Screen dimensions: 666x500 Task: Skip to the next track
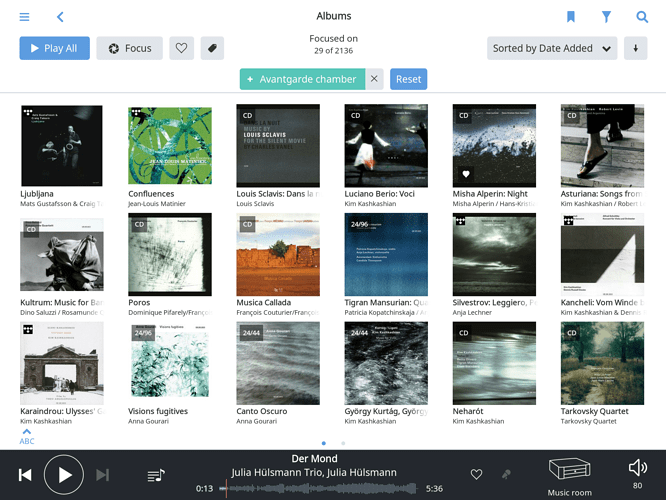coord(102,475)
